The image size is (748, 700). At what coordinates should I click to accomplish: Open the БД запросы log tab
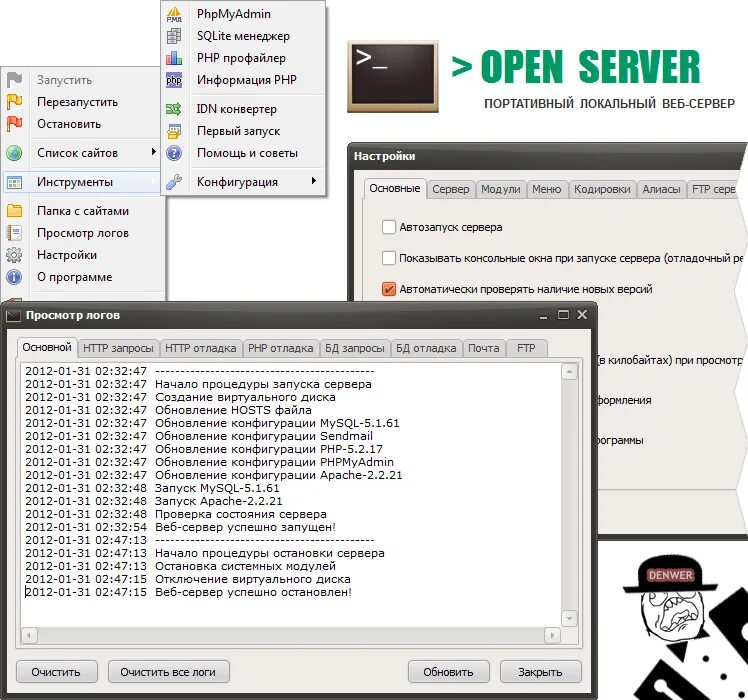pyautogui.click(x=354, y=348)
